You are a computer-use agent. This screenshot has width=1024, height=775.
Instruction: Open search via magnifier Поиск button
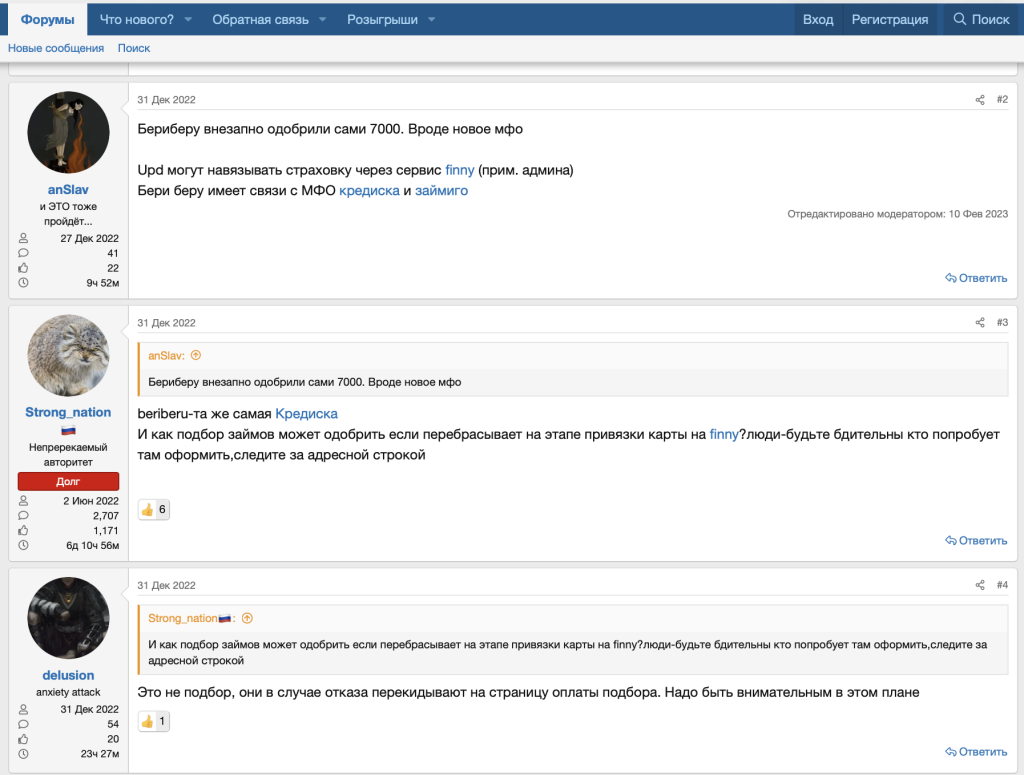(981, 19)
